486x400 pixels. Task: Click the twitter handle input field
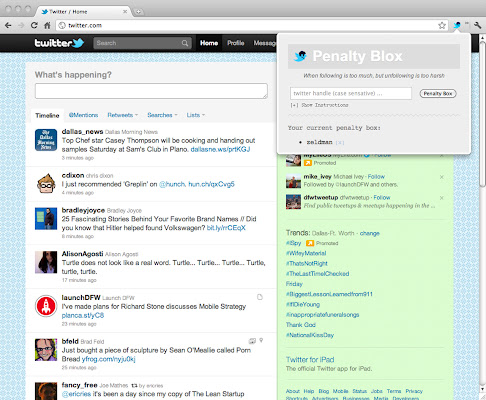[x=351, y=93]
